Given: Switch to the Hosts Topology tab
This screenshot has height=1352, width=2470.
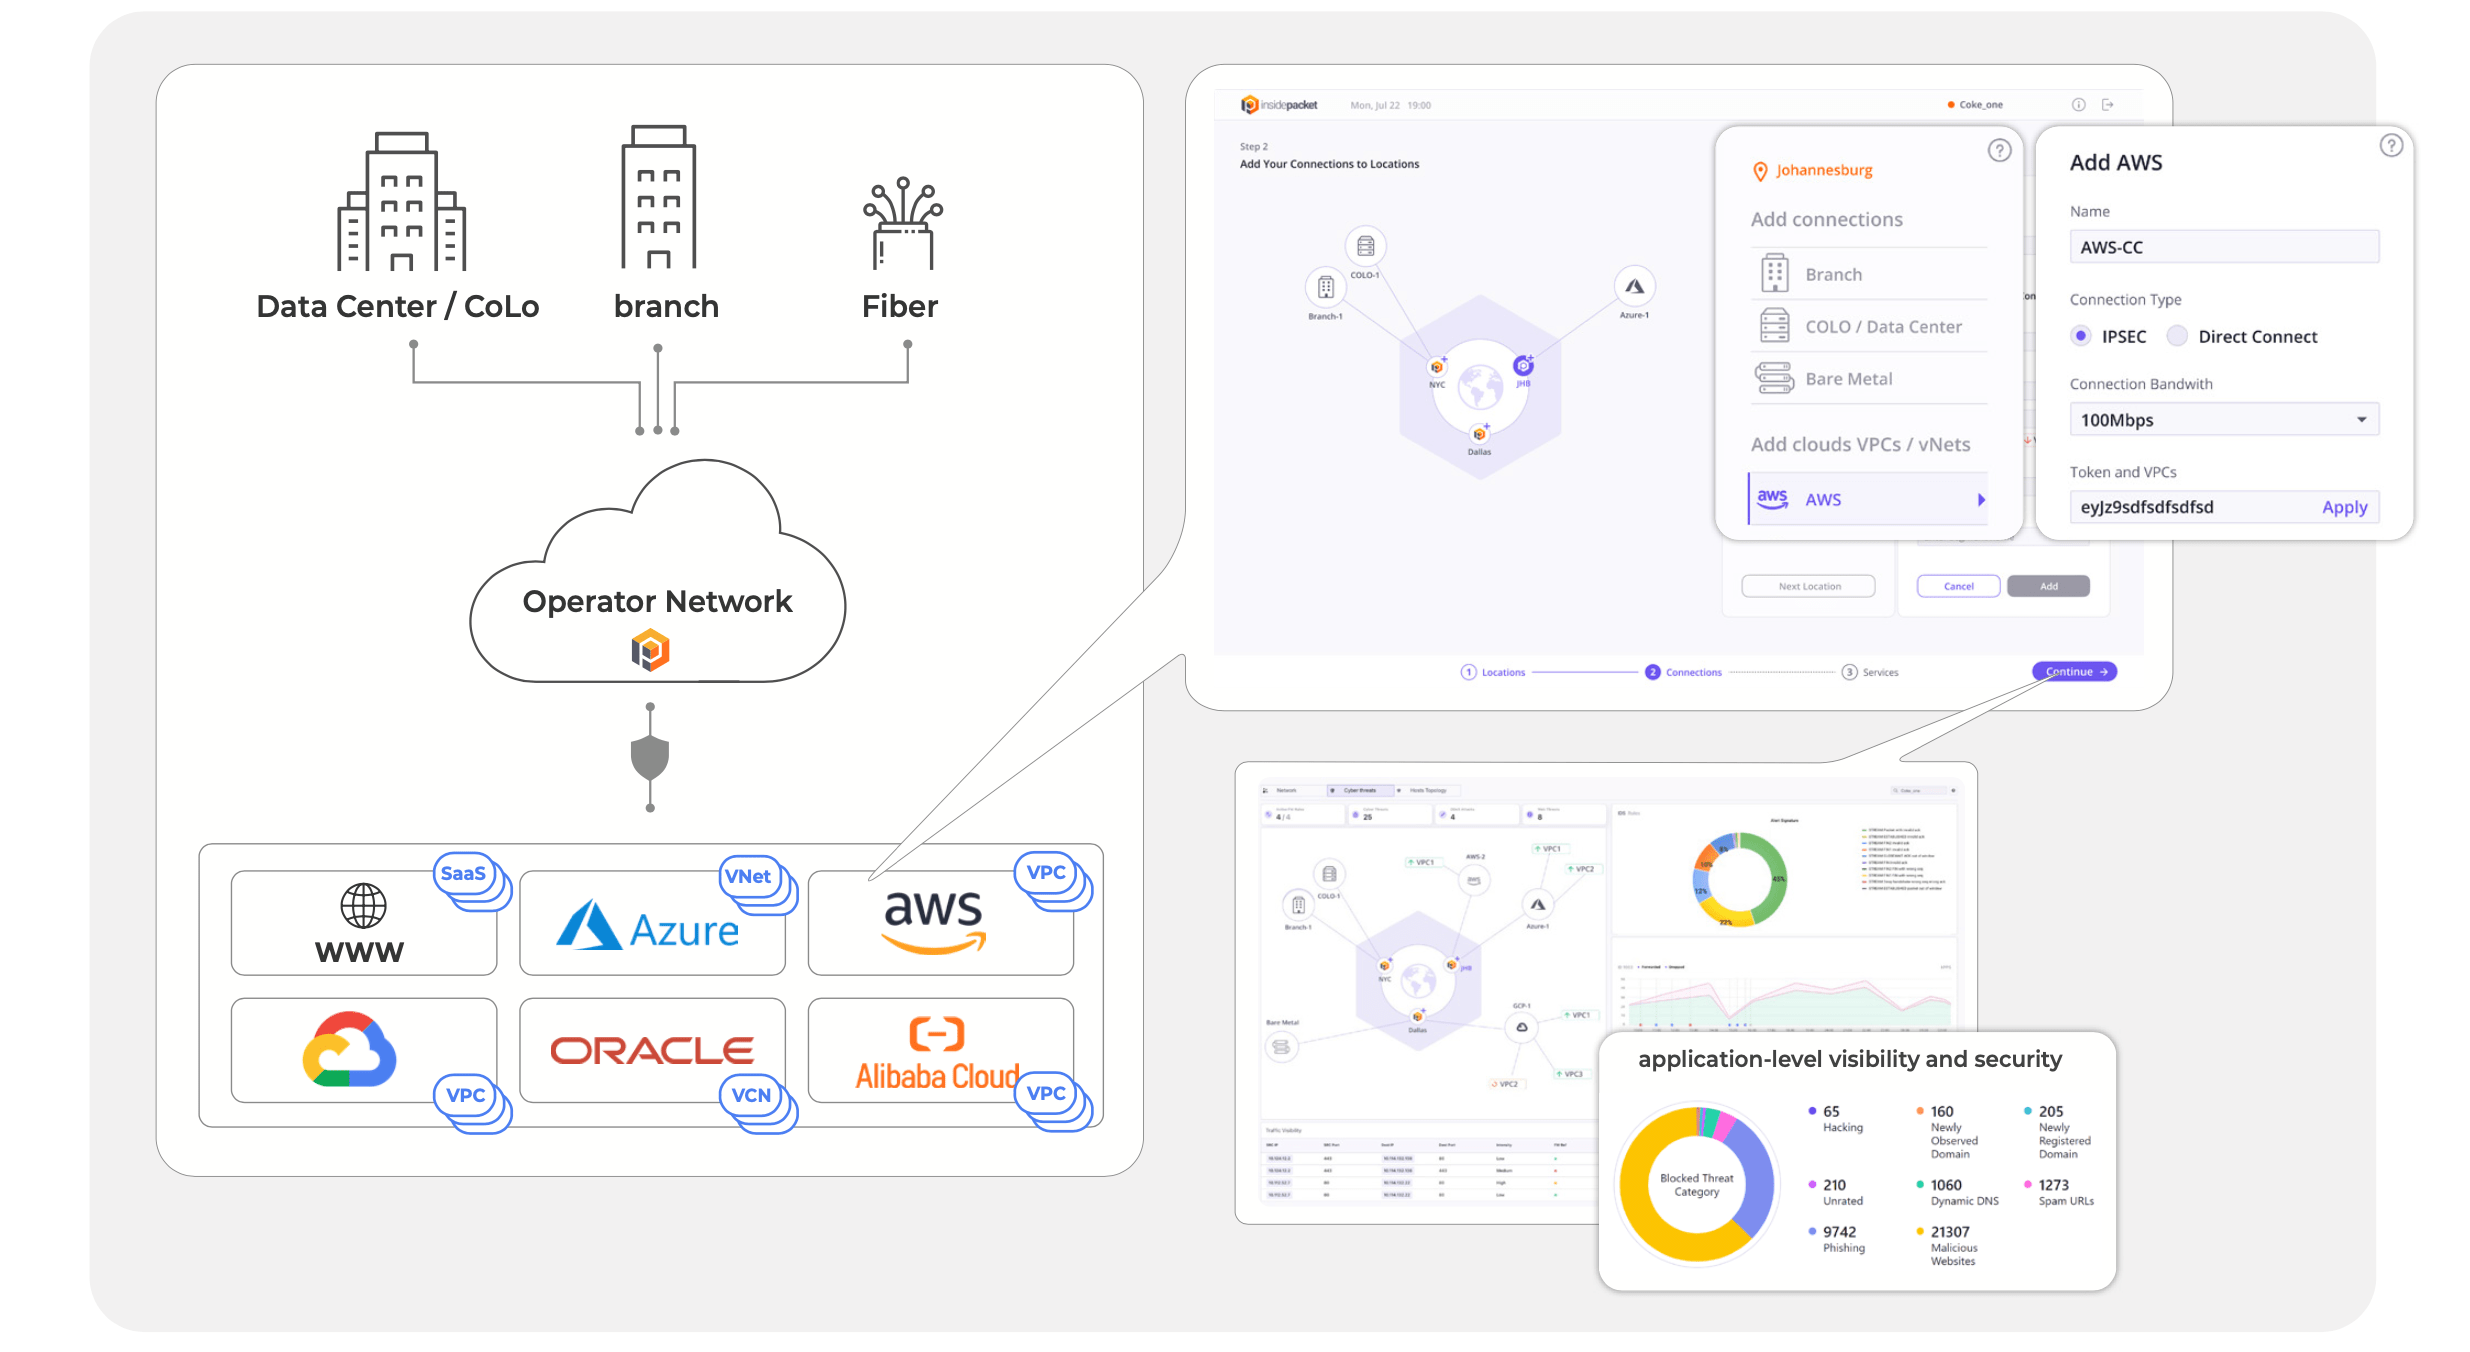Looking at the screenshot, I should pyautogui.click(x=1427, y=790).
